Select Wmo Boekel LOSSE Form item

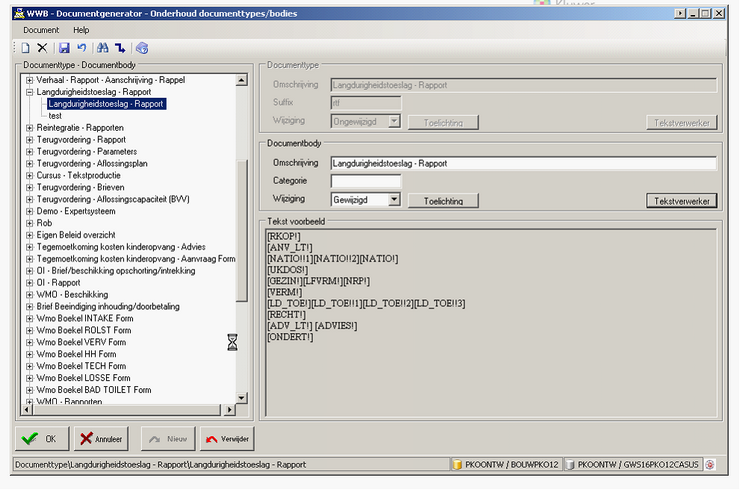[83, 378]
